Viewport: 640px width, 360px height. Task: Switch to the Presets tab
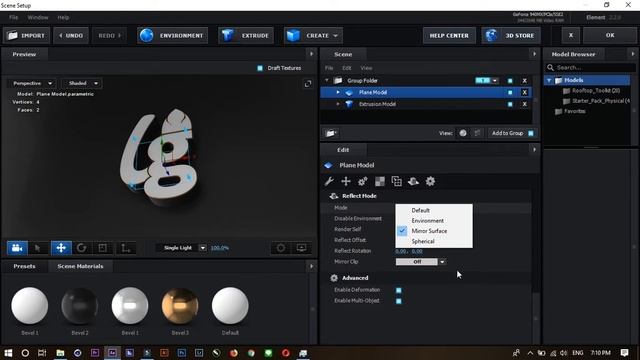(x=24, y=266)
